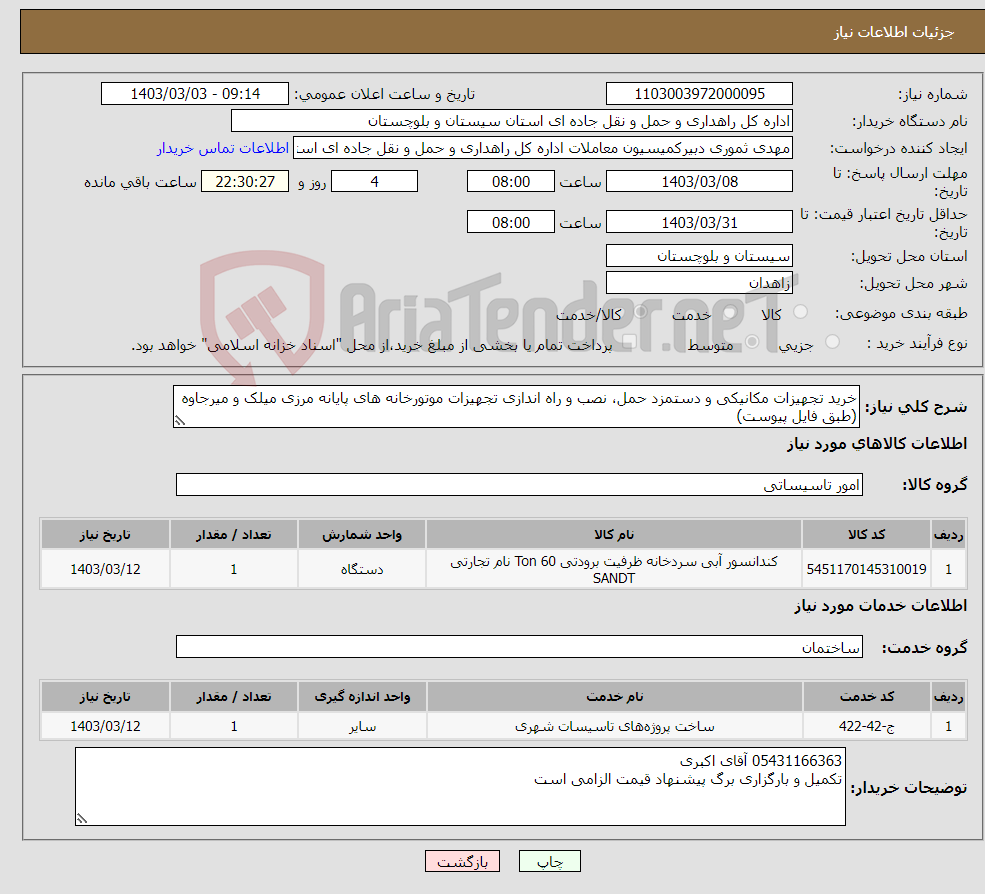Click the resize handle of description box

(180, 422)
